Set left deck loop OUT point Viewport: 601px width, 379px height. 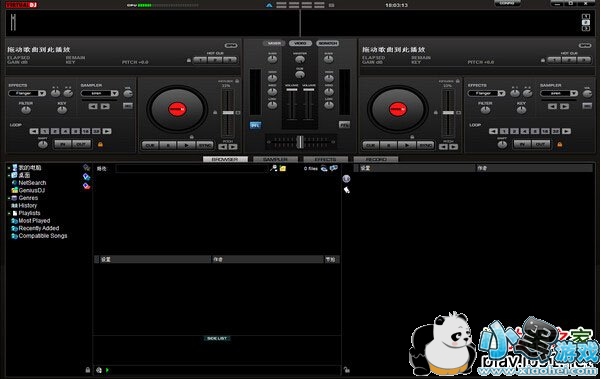82,144
